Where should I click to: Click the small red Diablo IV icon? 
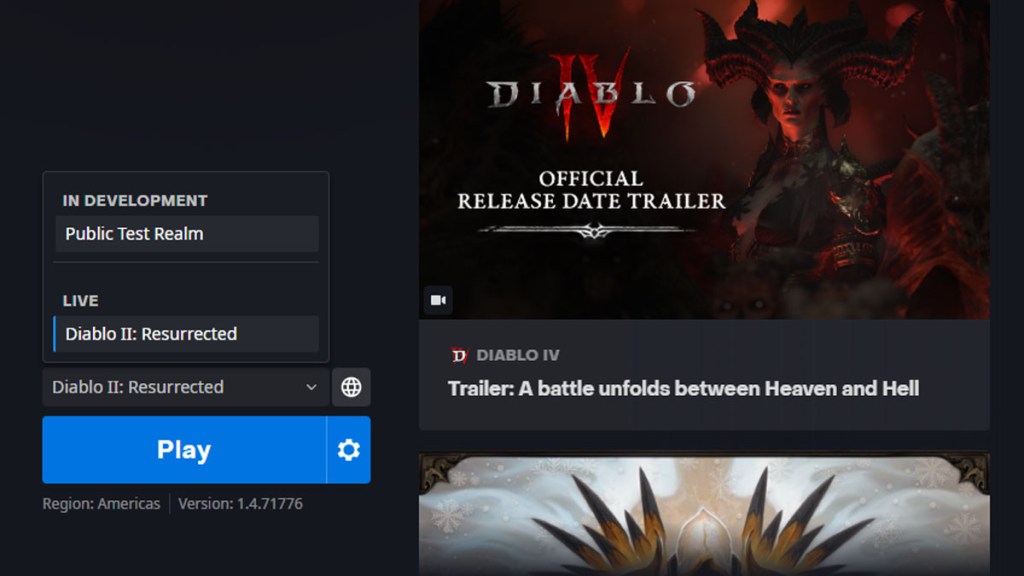click(460, 355)
